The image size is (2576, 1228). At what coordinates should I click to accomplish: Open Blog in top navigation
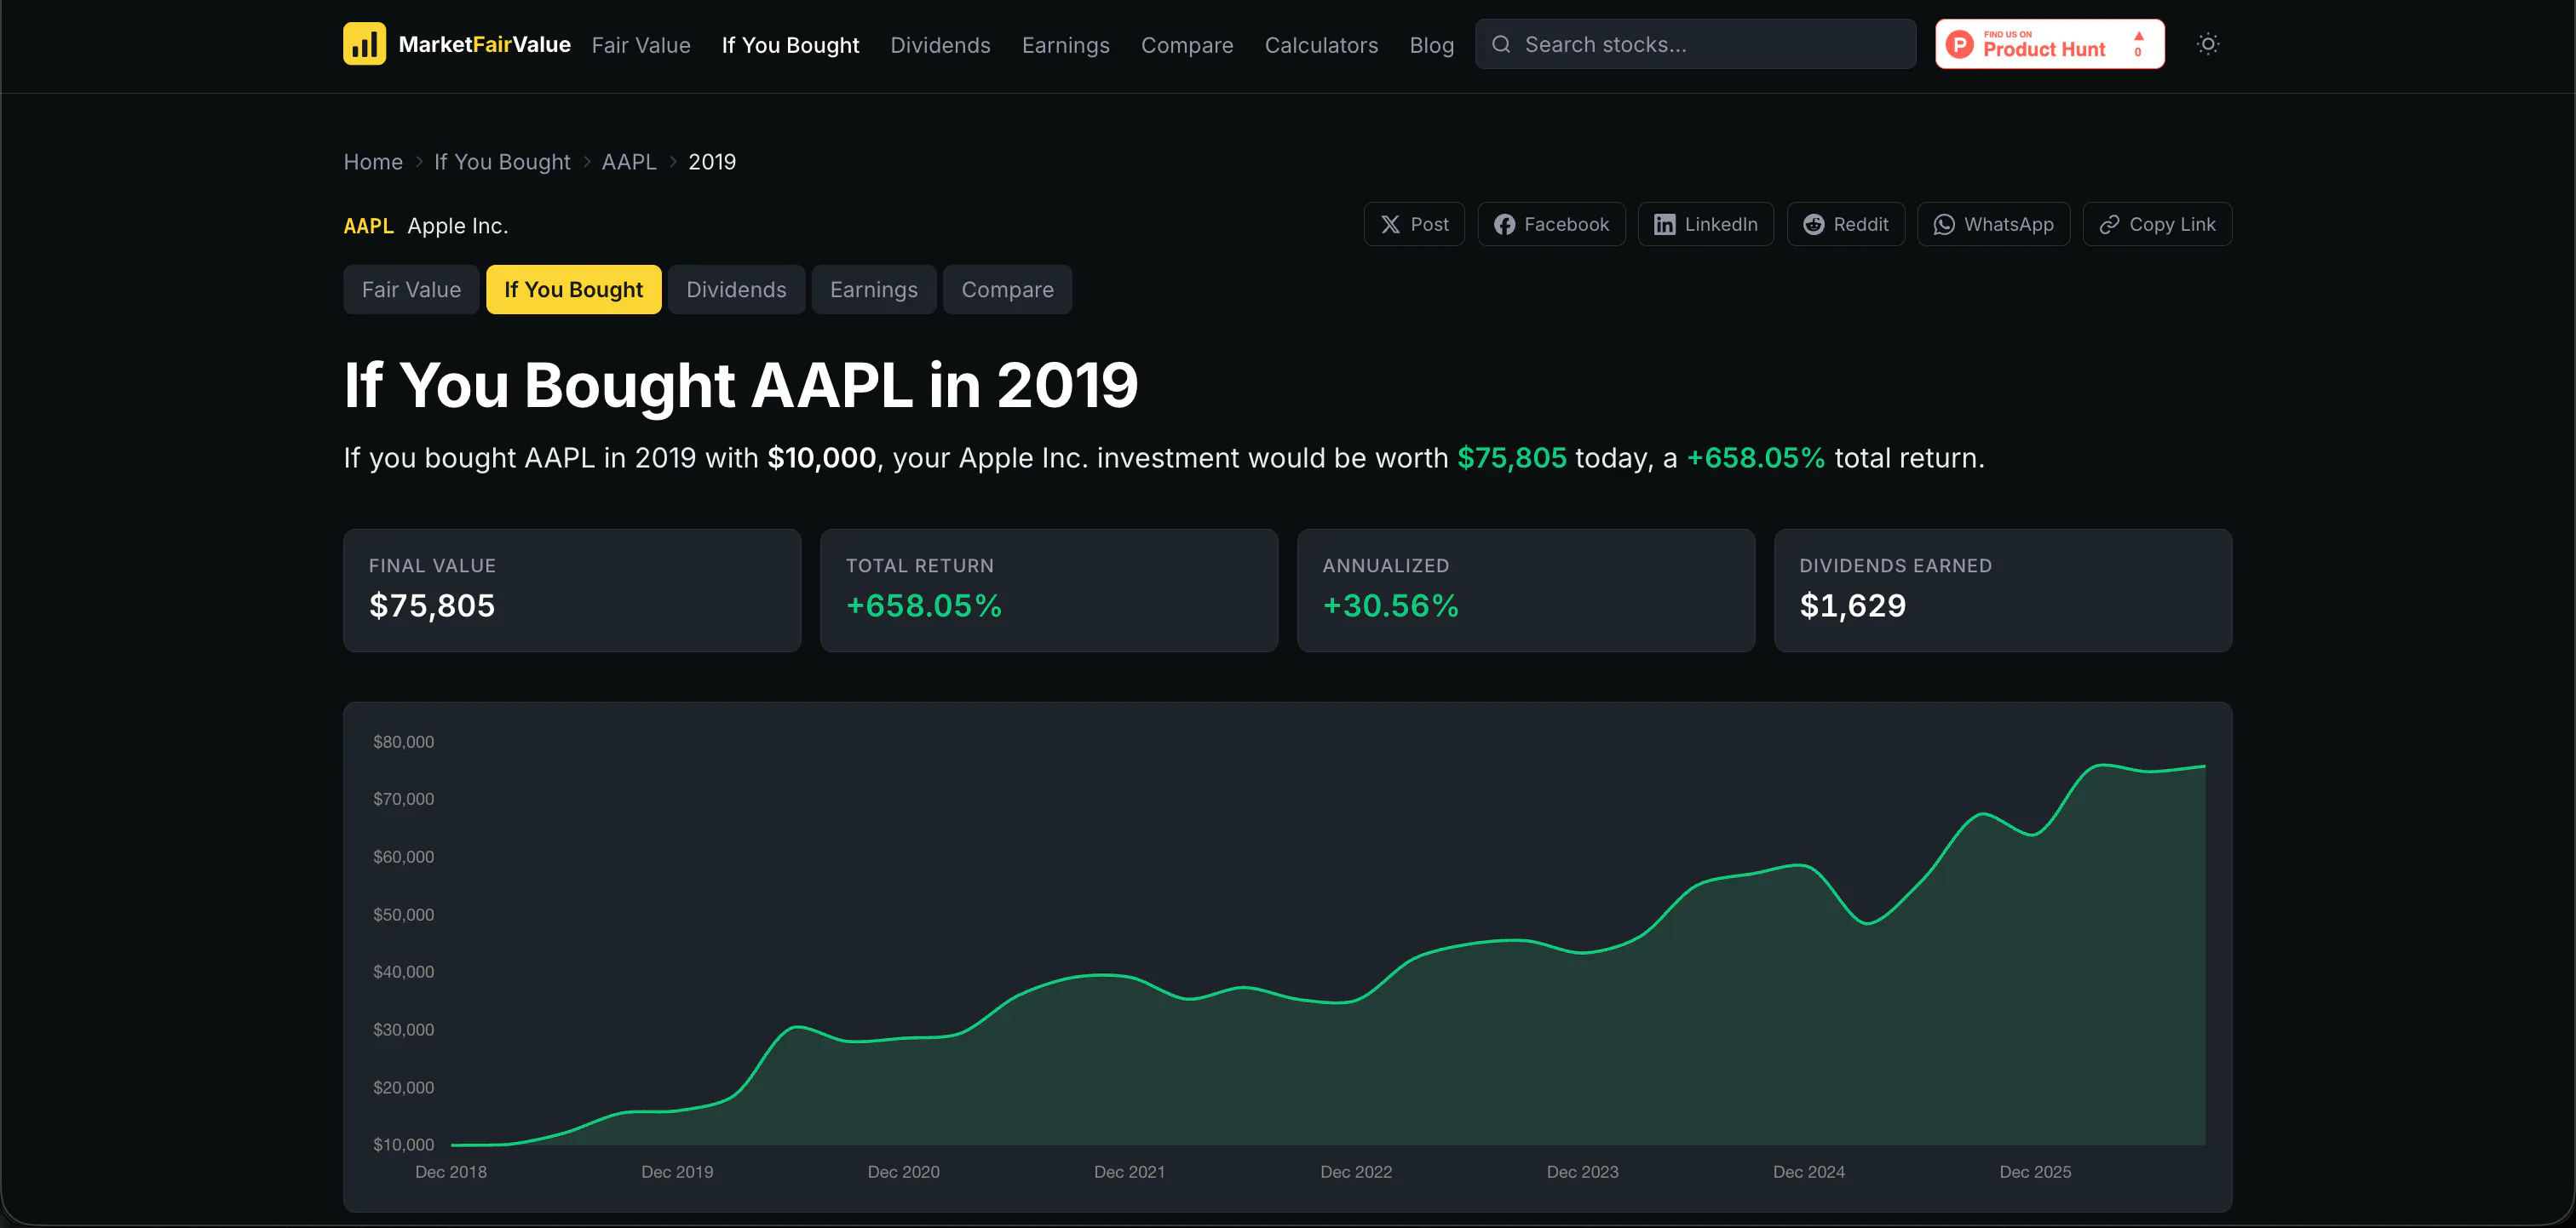(x=1431, y=45)
